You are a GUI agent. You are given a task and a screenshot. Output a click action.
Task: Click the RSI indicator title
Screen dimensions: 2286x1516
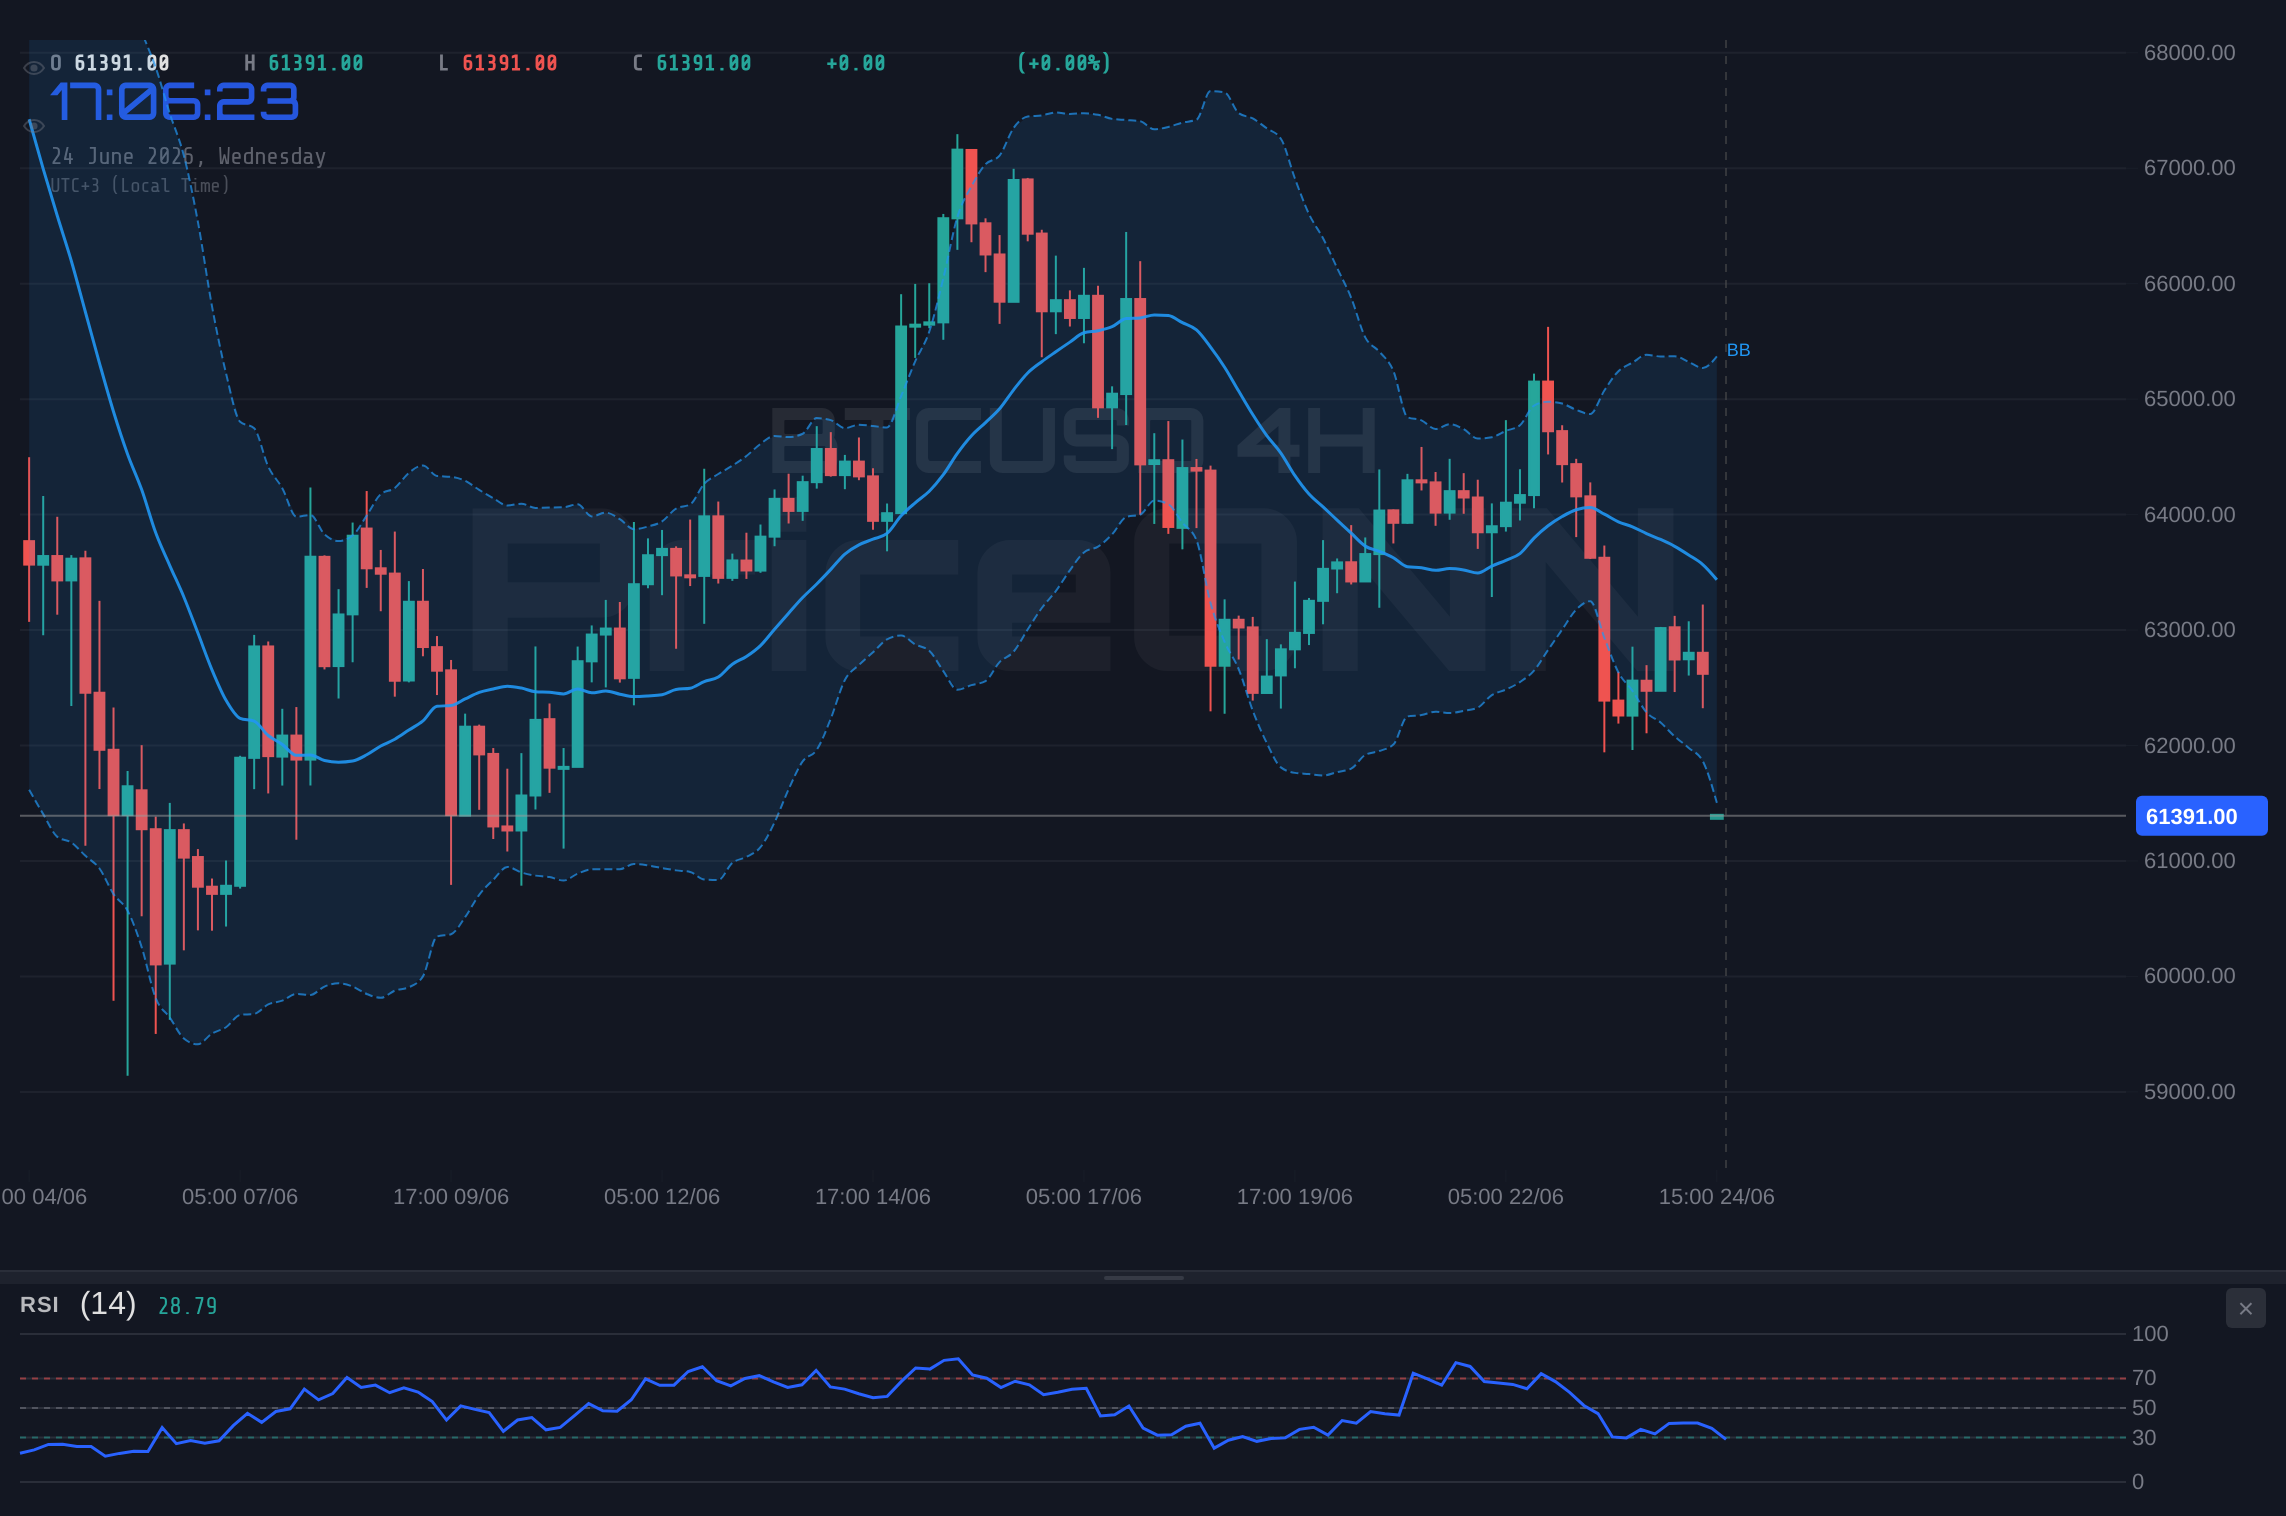tap(39, 1305)
